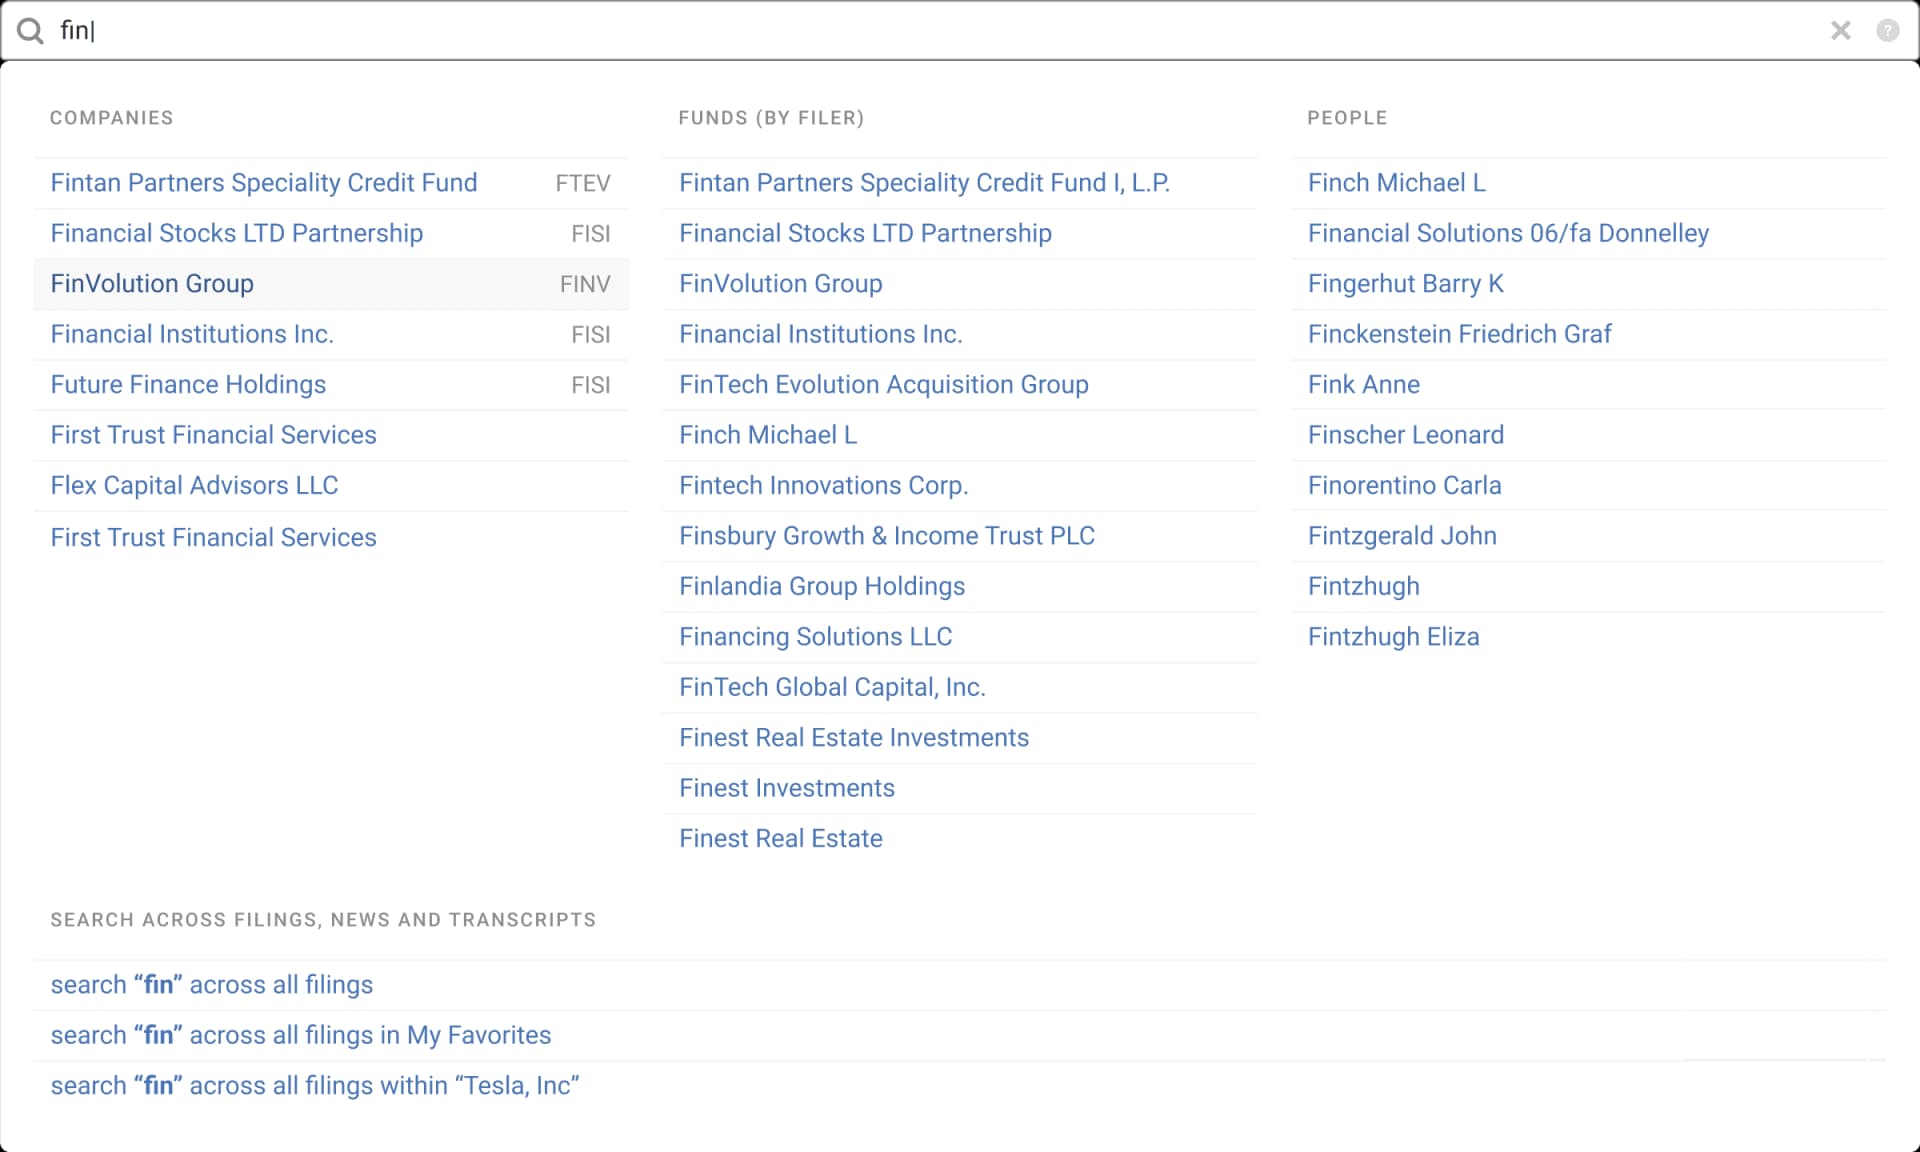
Task: Select Financial Stocks LTD Partnership company
Action: (x=236, y=233)
